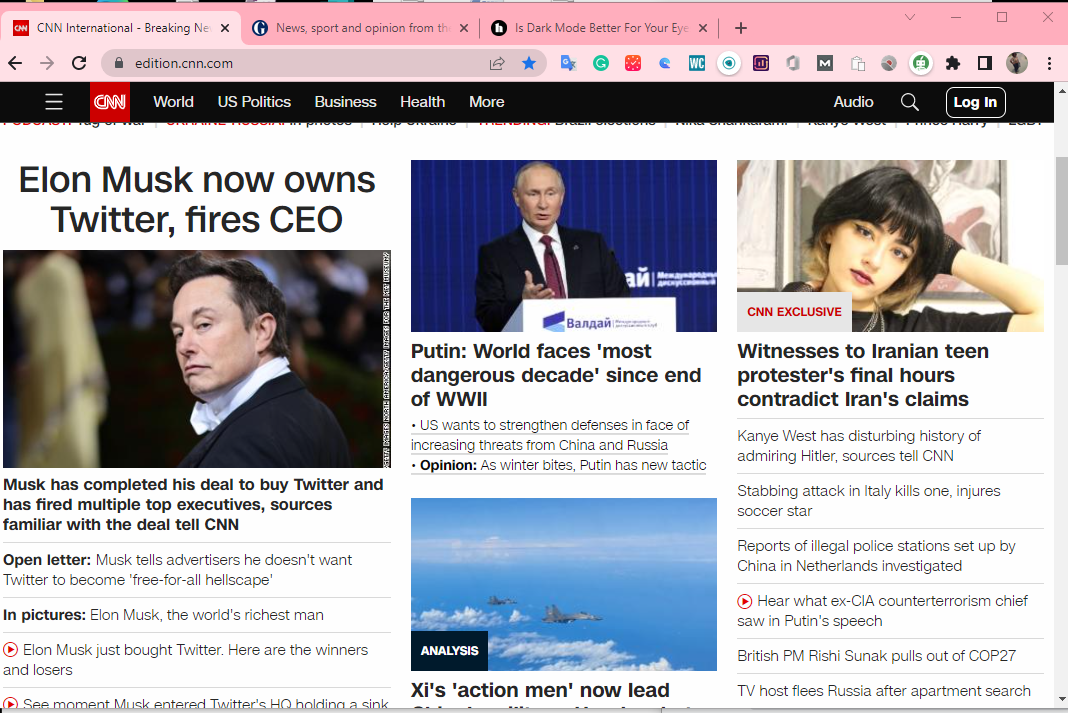The width and height of the screenshot is (1068, 713).
Task: Open the Health section
Action: point(422,102)
